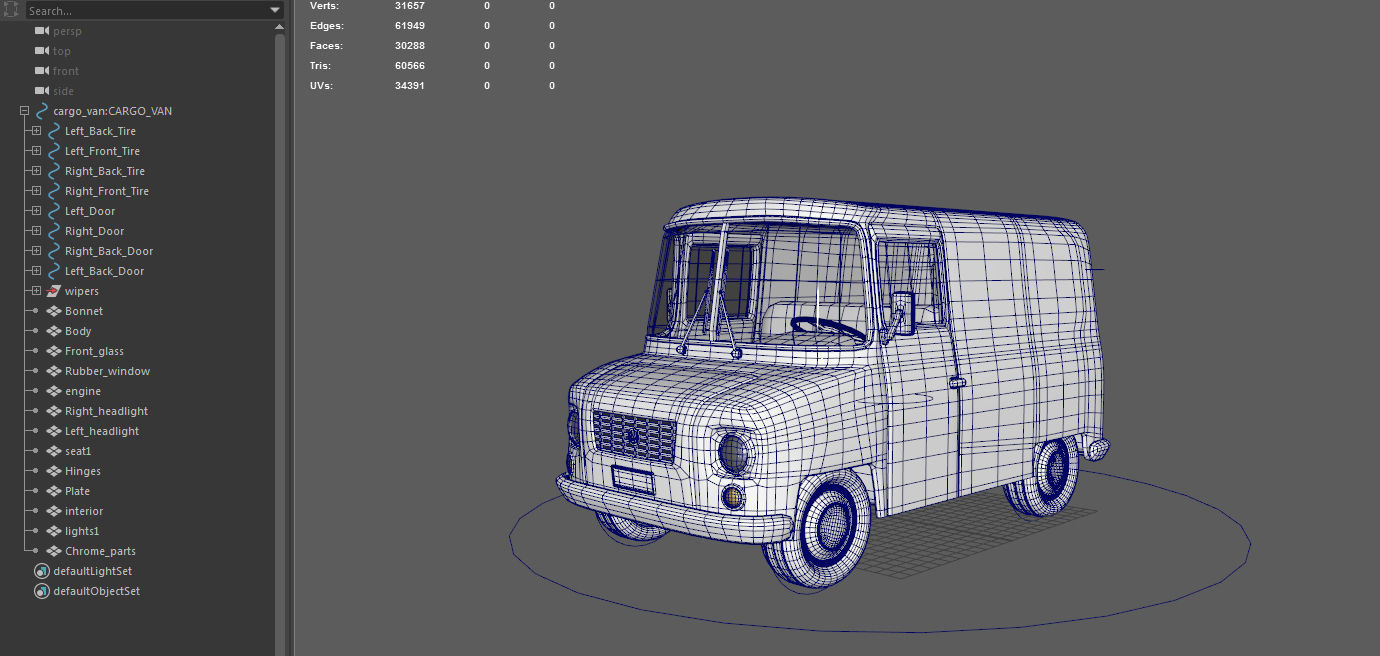Select Right_Back_Door in the Outliner
The image size is (1380, 656).
pos(107,251)
